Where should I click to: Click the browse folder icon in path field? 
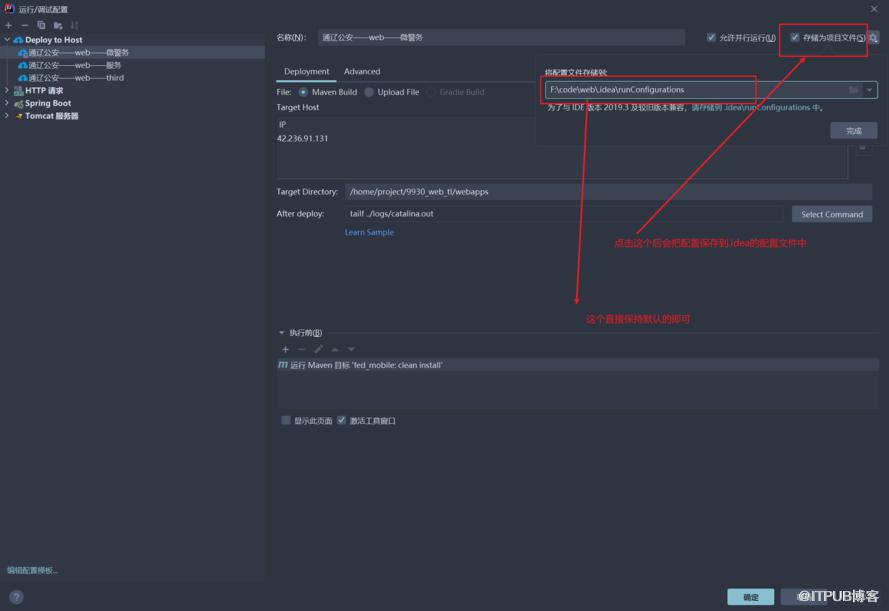pyautogui.click(x=853, y=90)
